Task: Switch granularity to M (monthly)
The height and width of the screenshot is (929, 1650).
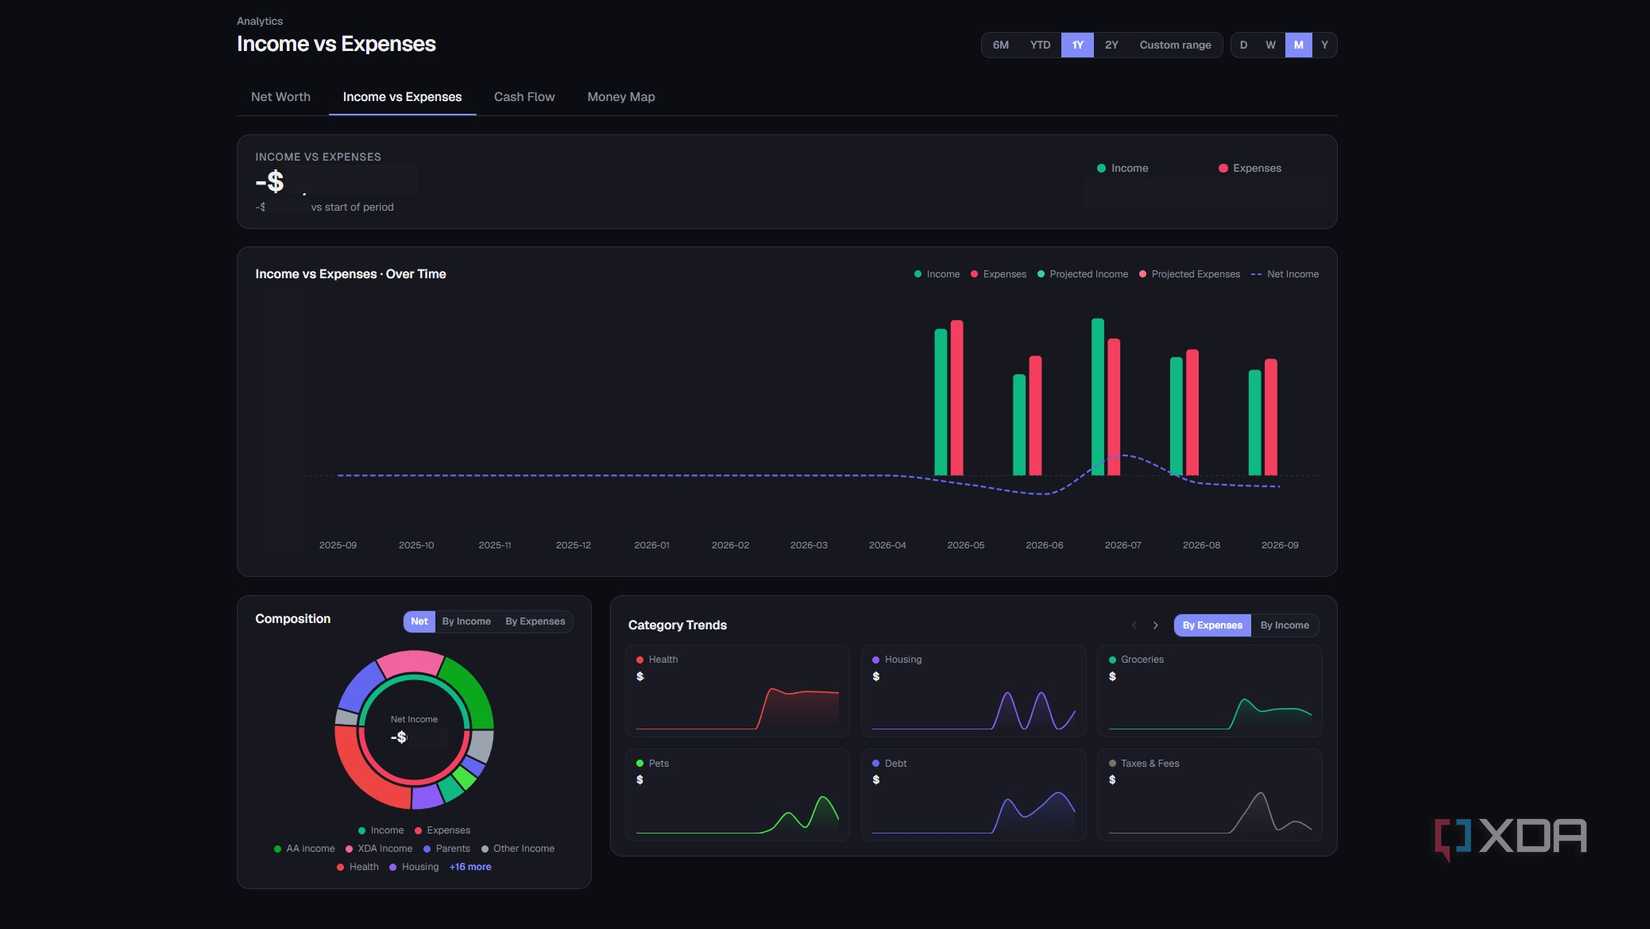Action: pos(1298,45)
